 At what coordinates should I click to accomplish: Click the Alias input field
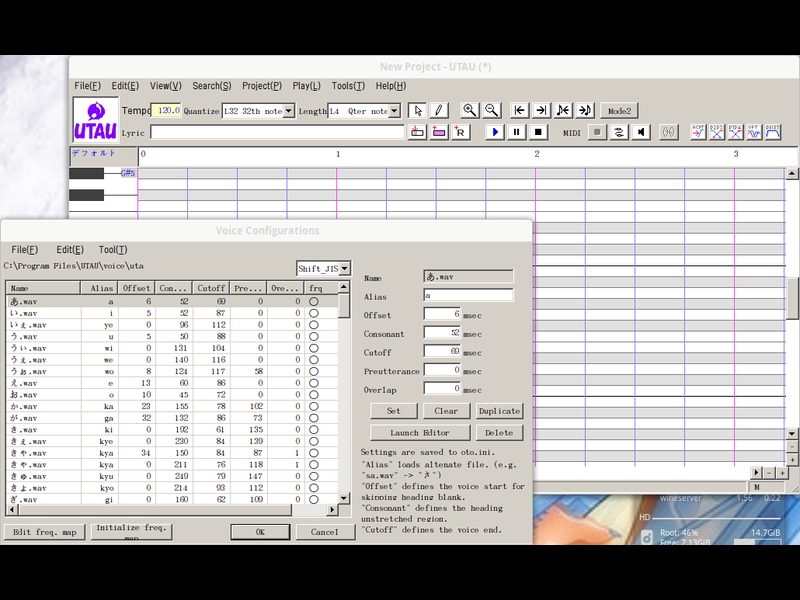468,296
